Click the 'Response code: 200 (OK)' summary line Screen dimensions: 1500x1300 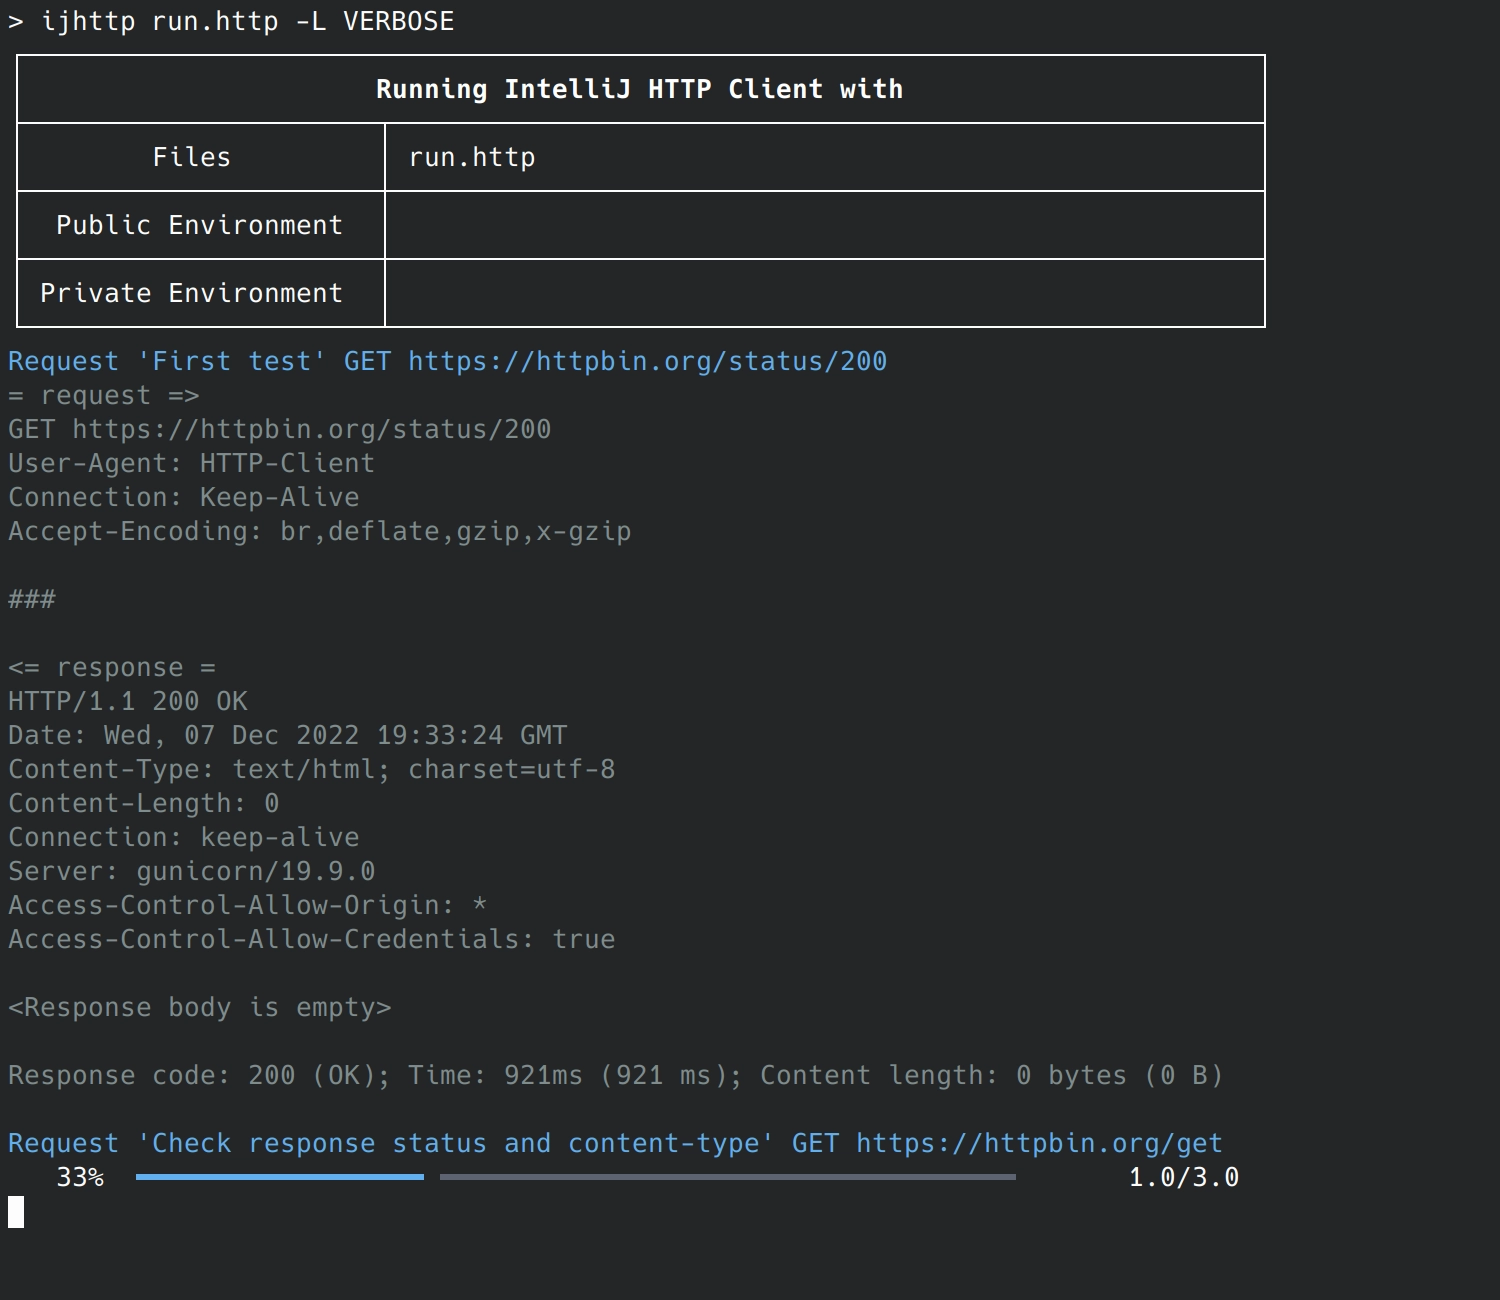point(616,1075)
